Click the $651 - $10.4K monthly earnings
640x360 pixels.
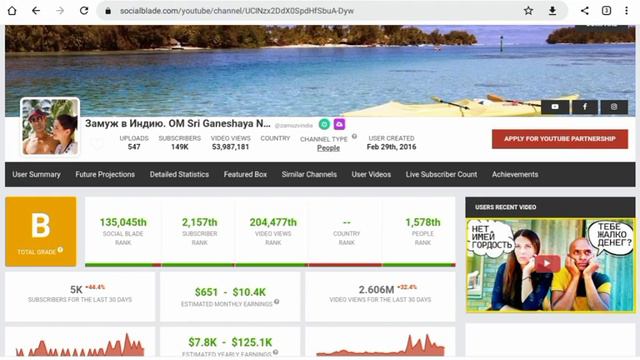coord(230,292)
